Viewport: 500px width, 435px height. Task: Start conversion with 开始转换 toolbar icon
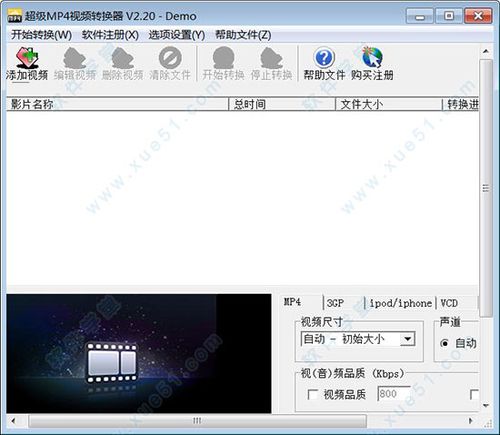223,58
